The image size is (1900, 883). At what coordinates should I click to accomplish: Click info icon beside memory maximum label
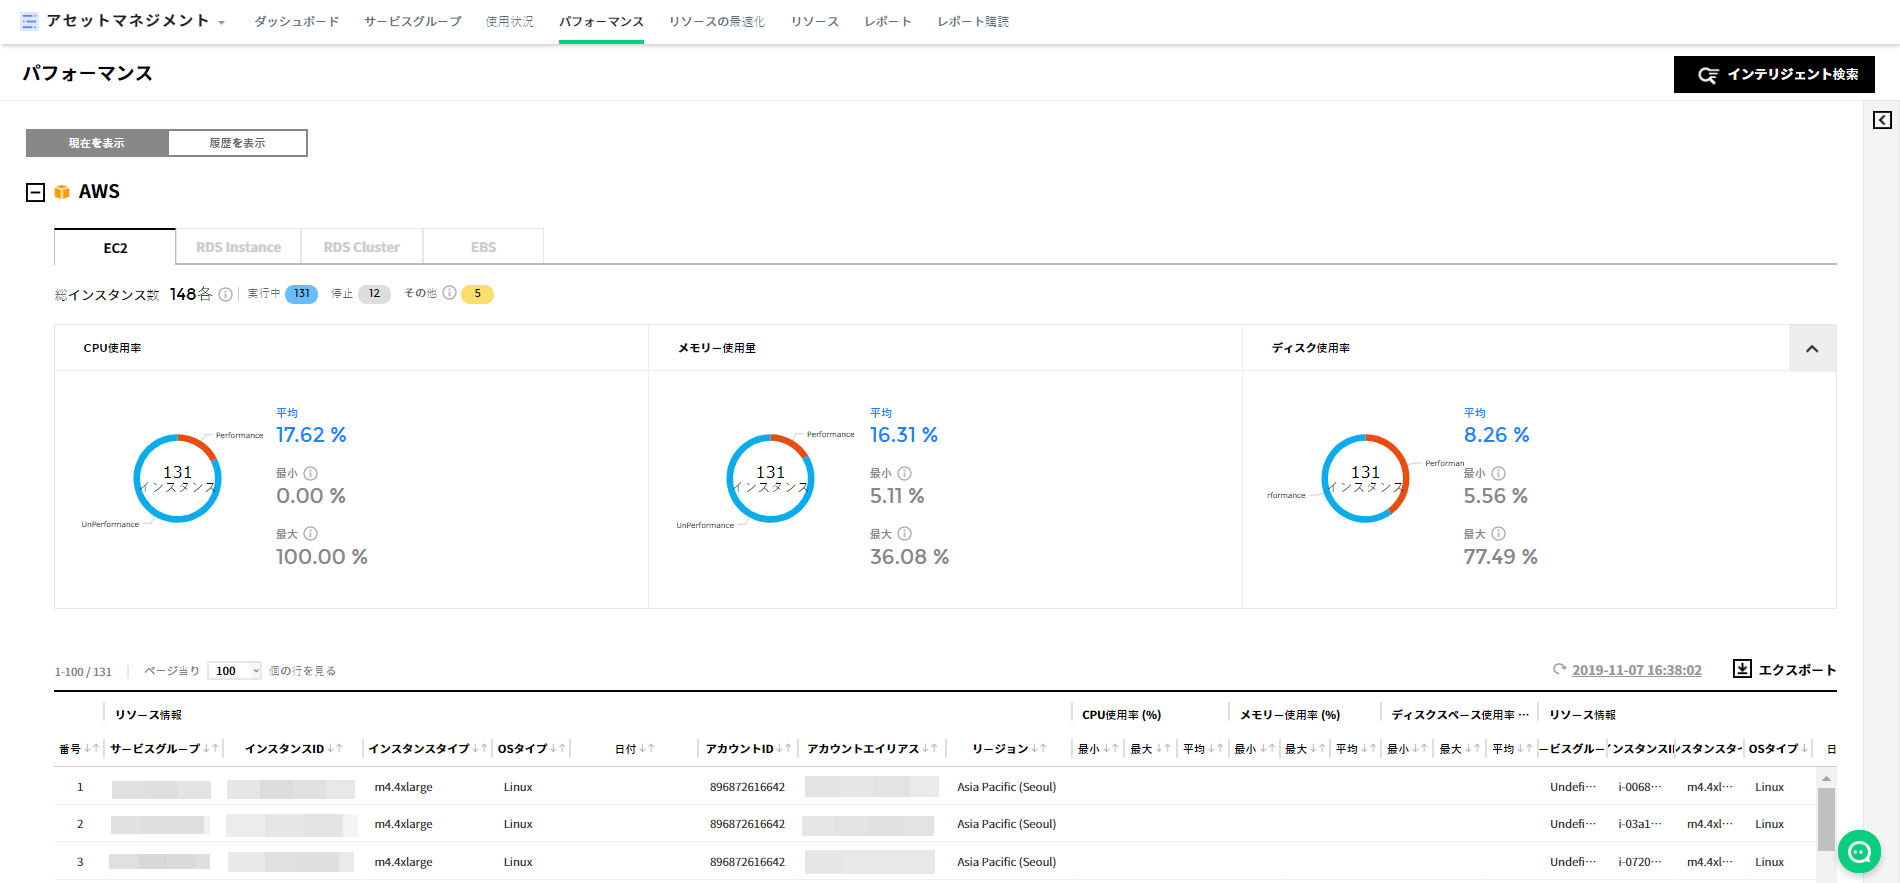[905, 534]
